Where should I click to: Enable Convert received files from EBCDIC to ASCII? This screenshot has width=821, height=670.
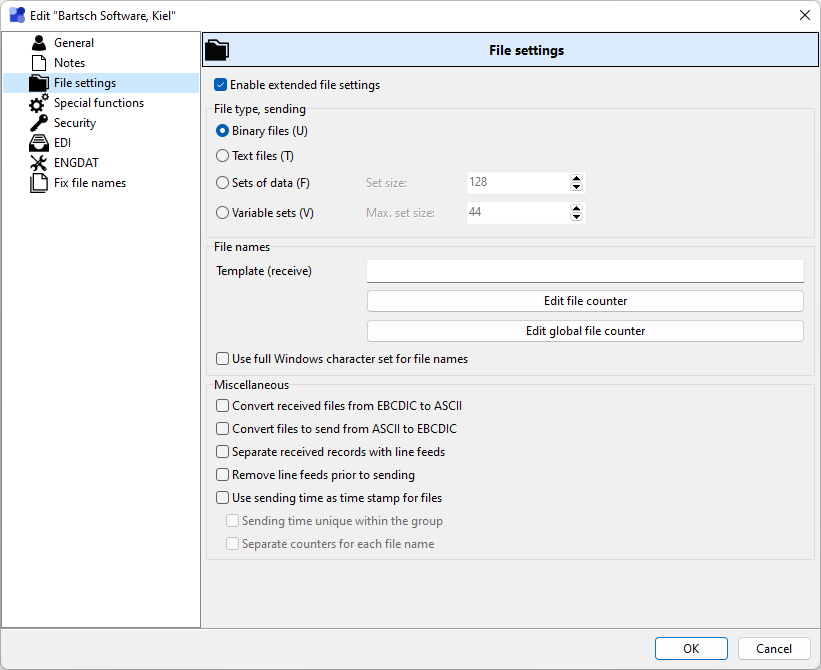tap(222, 406)
